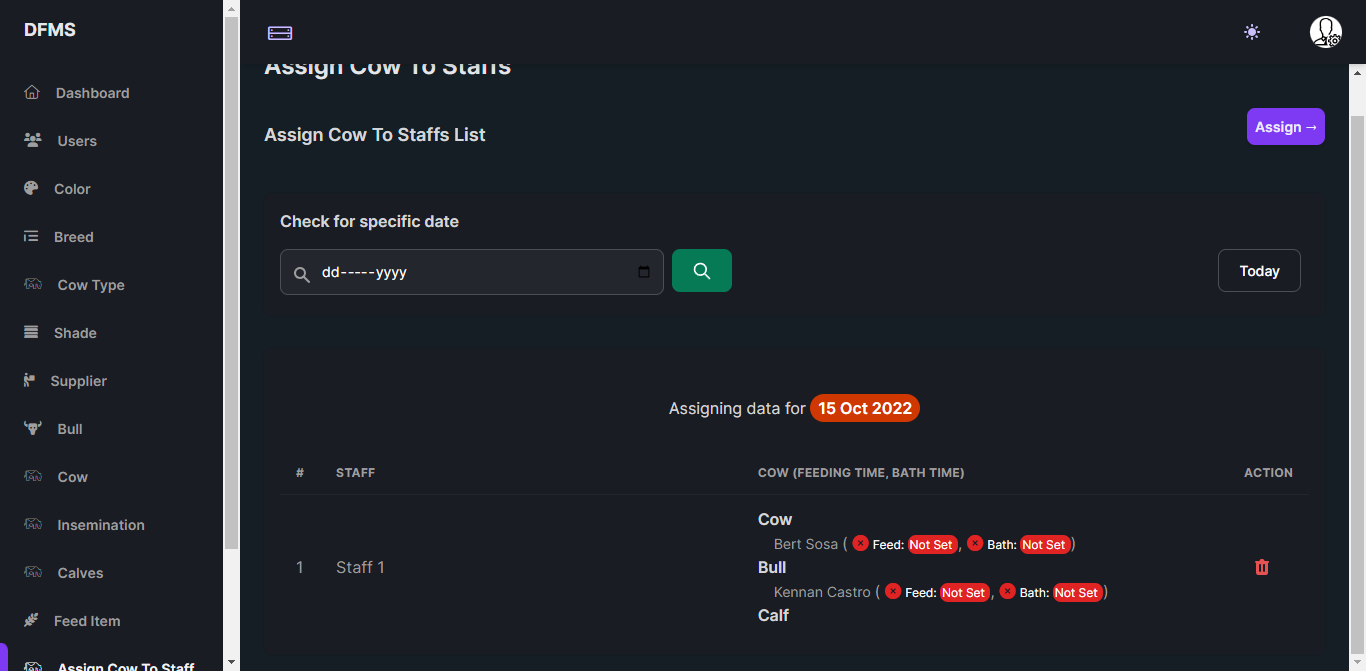Open the date picker calendar icon
Image resolution: width=1366 pixels, height=671 pixels.
click(644, 272)
